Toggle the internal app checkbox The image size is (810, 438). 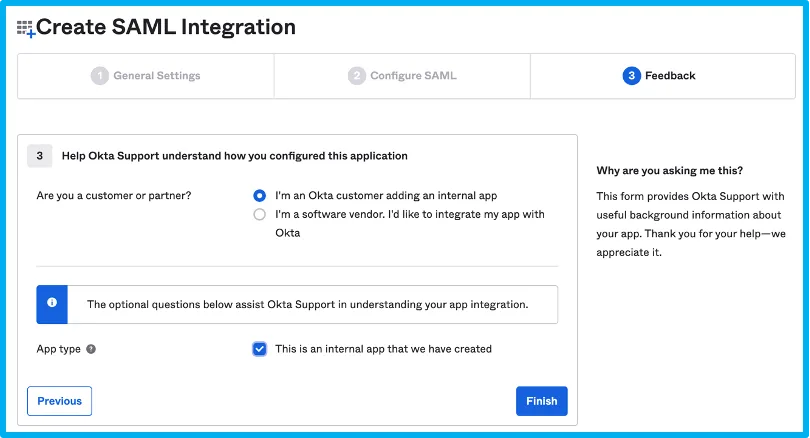click(x=259, y=349)
